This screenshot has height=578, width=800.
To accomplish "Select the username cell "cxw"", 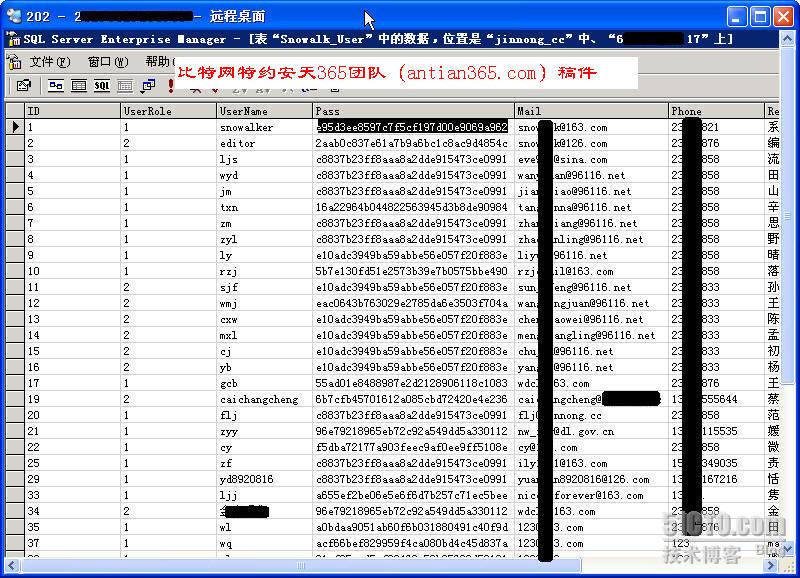I will point(264,319).
